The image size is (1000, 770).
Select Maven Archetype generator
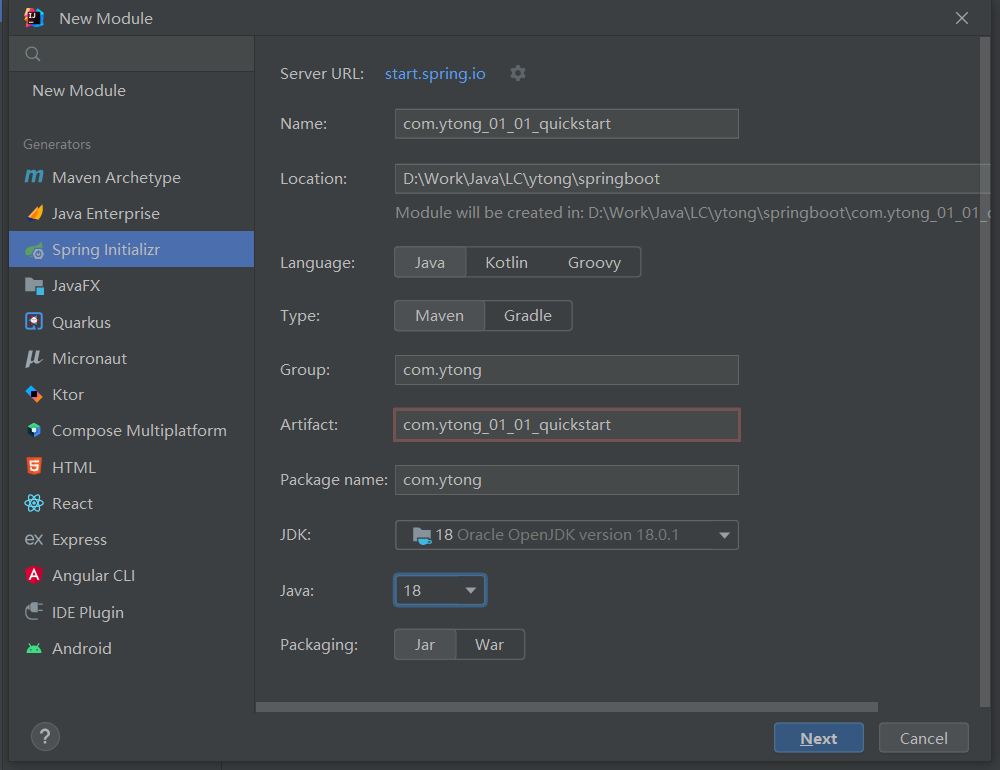coord(131,177)
